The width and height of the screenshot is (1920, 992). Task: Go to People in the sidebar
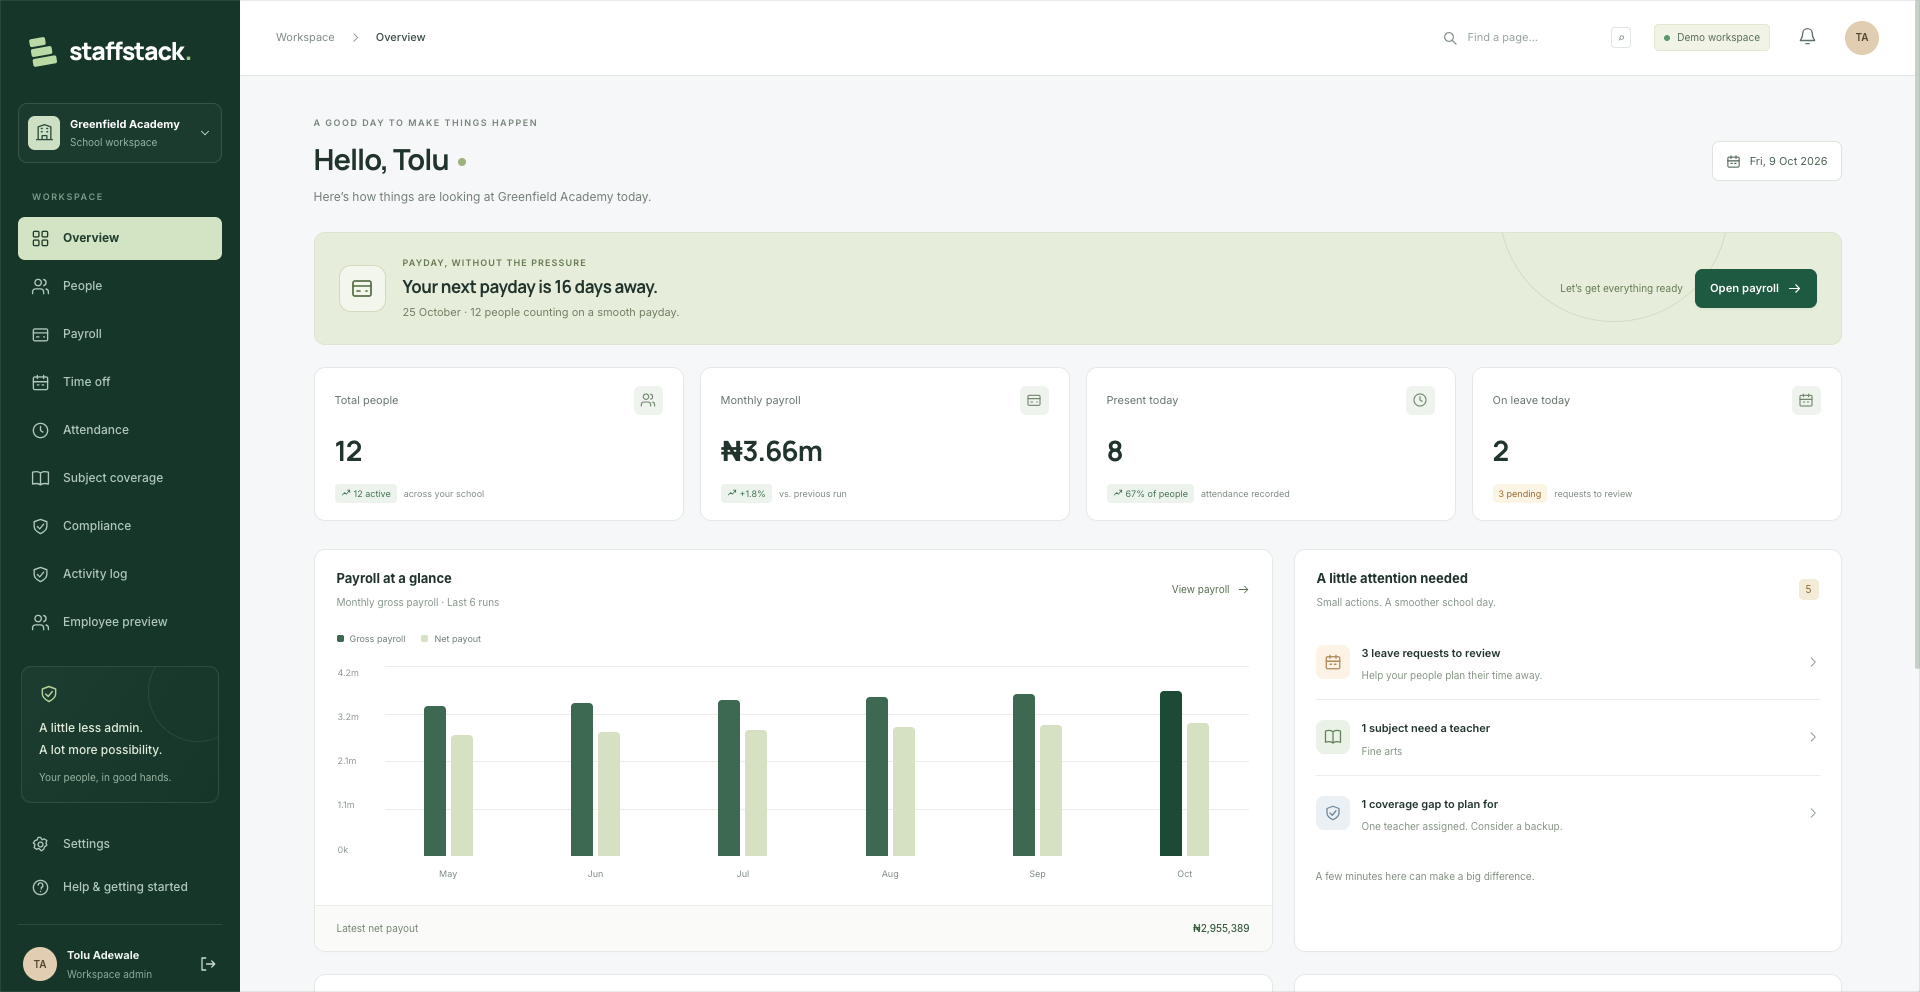point(120,286)
